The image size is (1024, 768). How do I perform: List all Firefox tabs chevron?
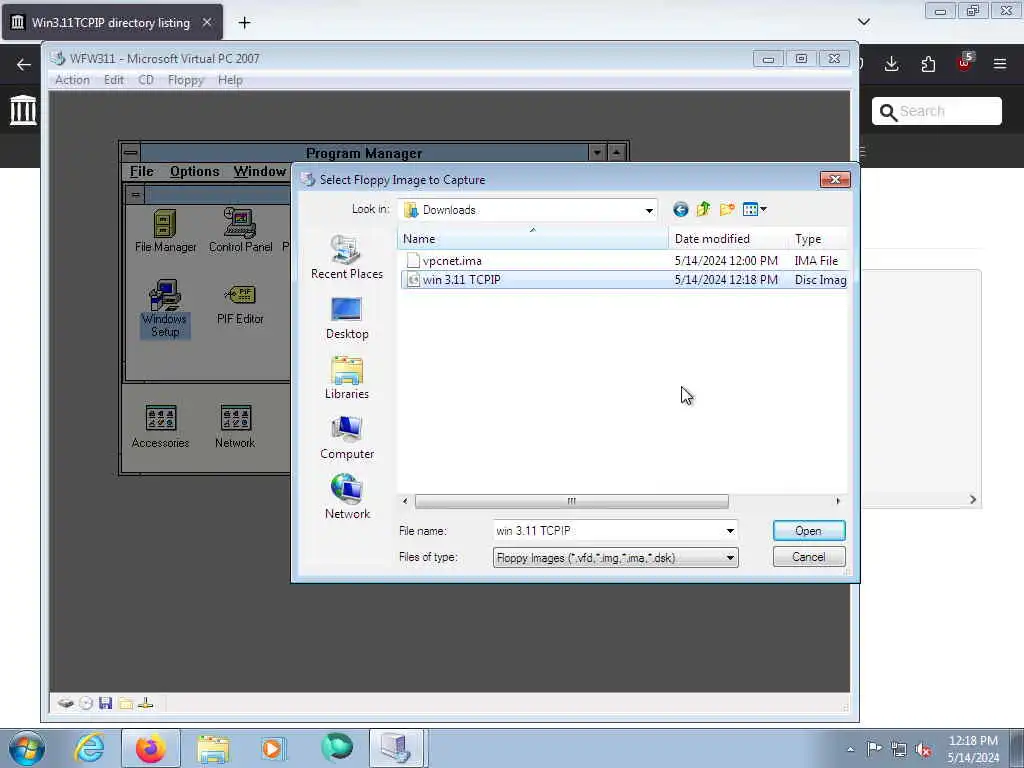point(863,22)
